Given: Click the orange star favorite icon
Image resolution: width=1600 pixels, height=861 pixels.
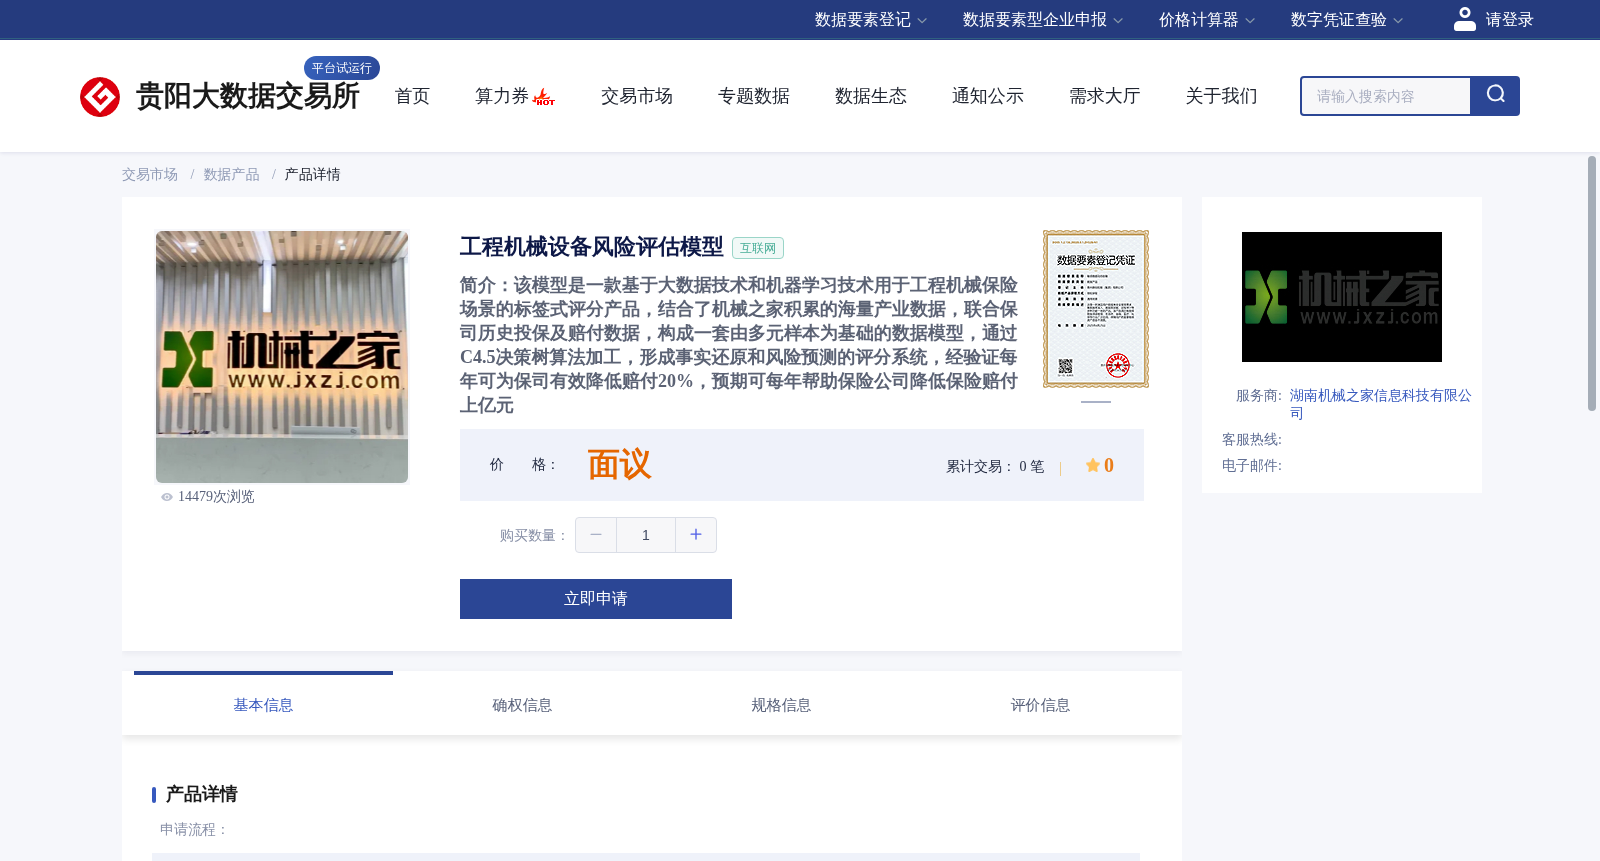Looking at the screenshot, I should coord(1093,465).
